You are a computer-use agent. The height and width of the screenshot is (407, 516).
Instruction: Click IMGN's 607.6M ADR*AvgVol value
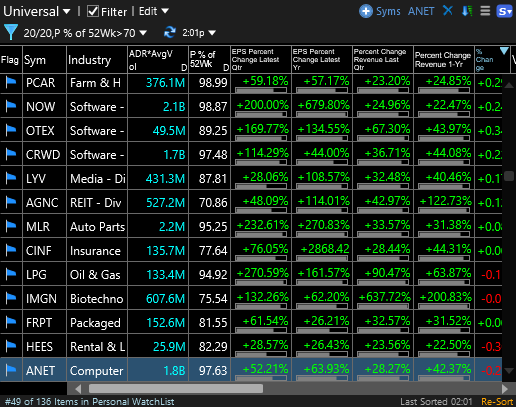click(x=165, y=299)
